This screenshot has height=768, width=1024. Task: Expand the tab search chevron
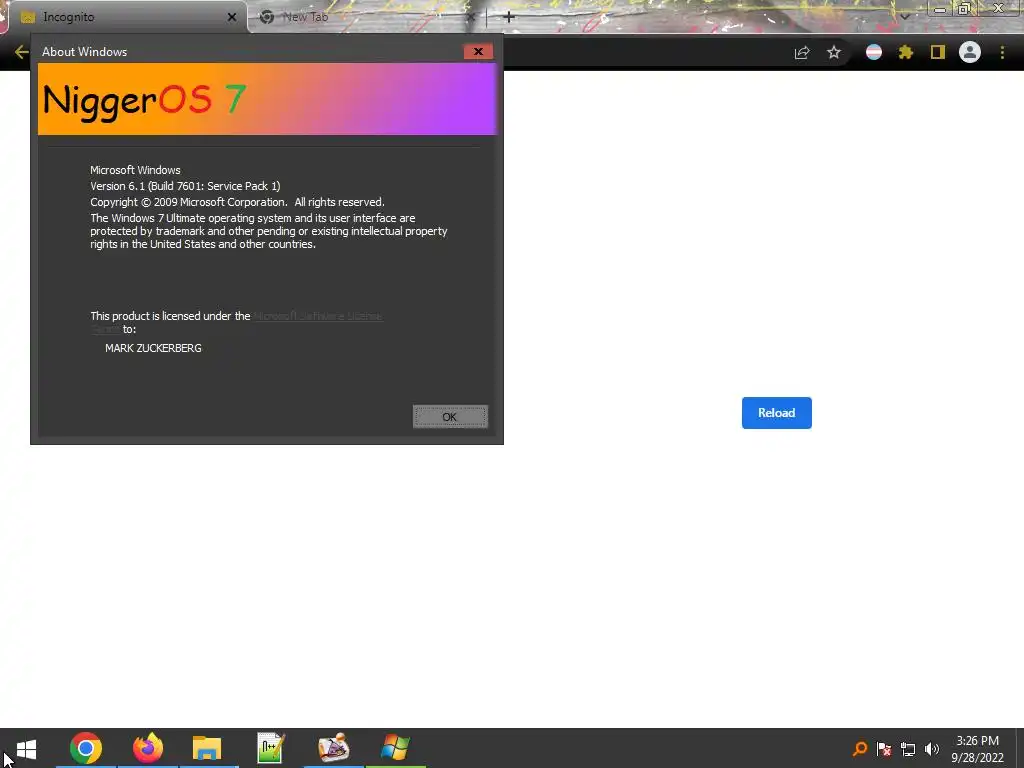point(904,16)
